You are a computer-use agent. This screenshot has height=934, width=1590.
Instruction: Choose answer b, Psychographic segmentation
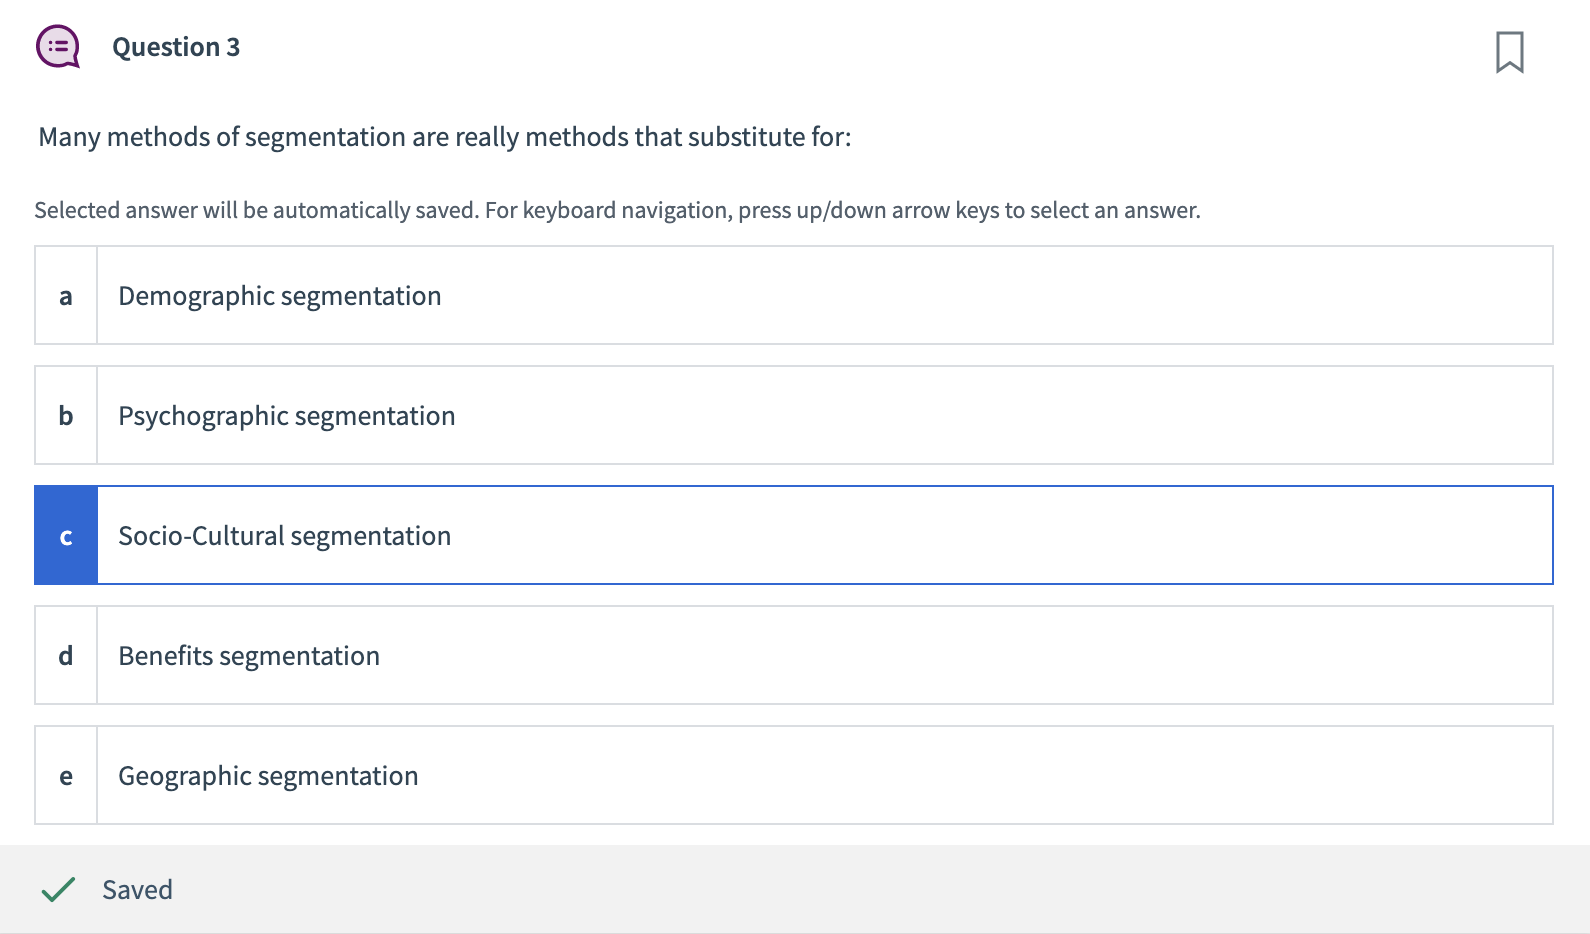(794, 415)
